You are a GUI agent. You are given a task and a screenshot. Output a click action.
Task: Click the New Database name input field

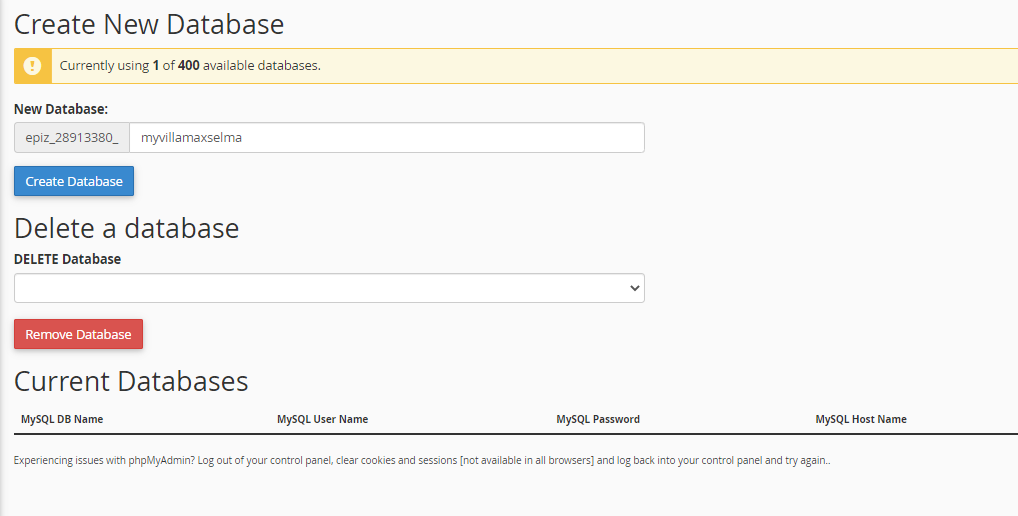[x=386, y=138]
